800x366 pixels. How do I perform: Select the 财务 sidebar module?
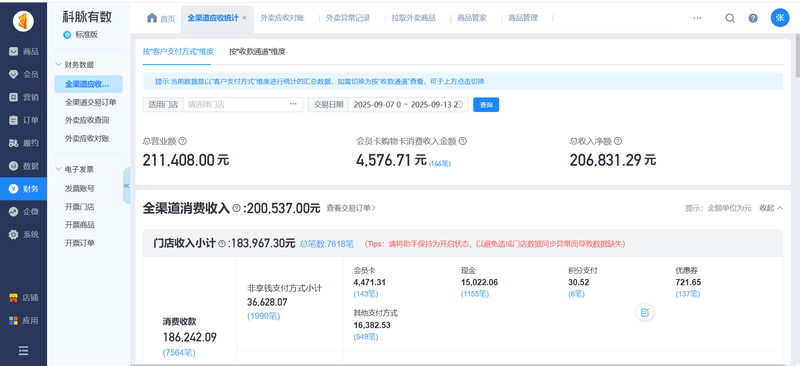23,189
